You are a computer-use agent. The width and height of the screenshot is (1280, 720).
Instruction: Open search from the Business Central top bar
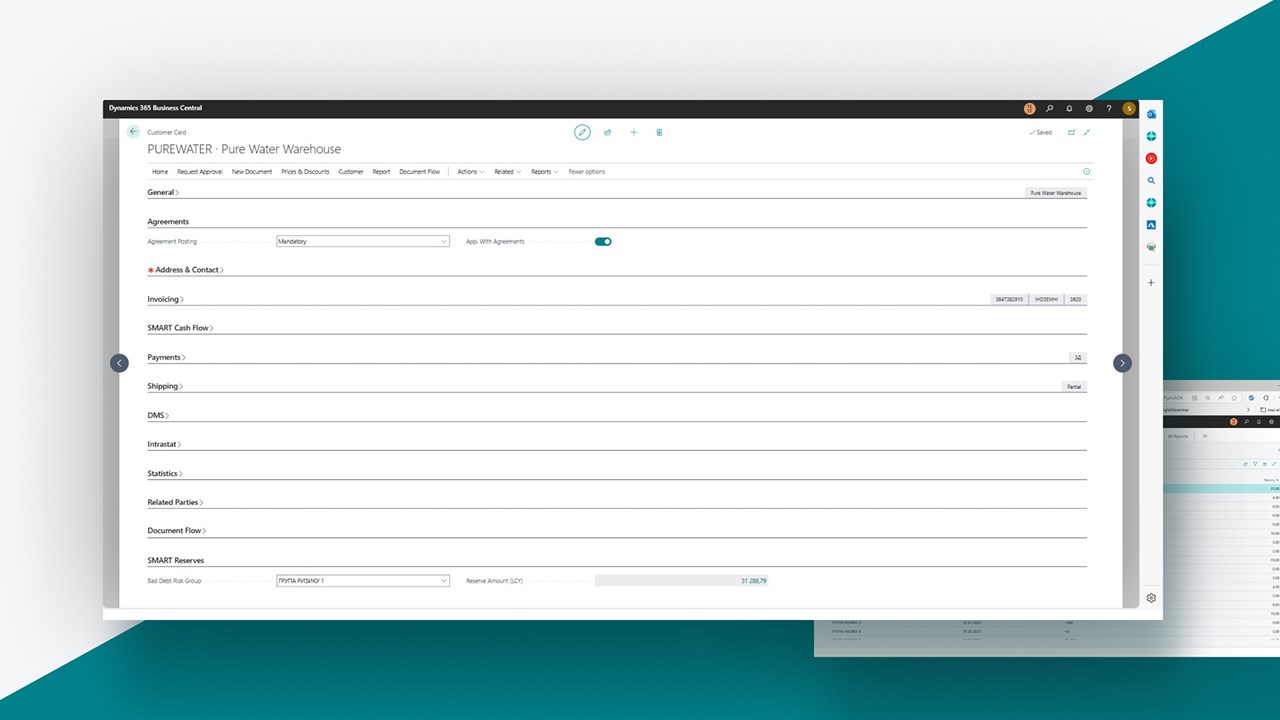click(1049, 108)
